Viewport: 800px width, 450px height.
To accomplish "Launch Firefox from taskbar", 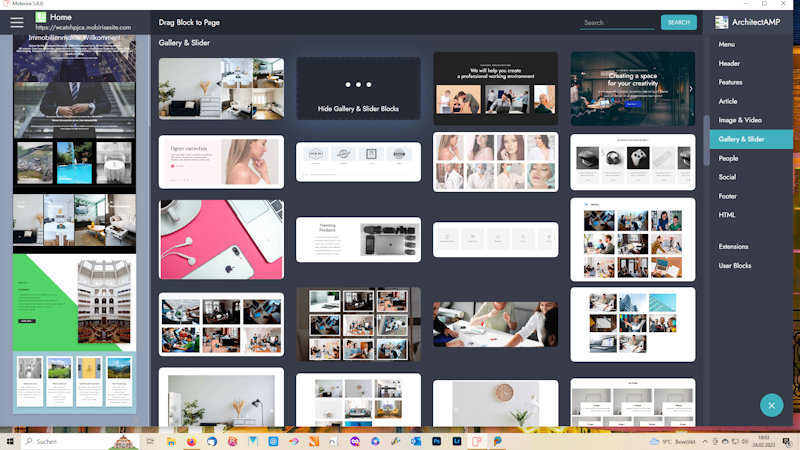I will pyautogui.click(x=191, y=441).
